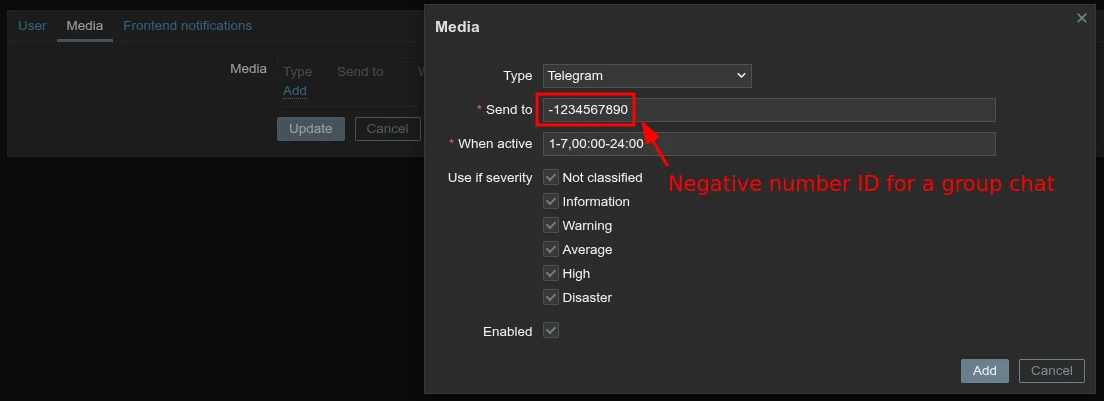Click the Send to input field
1104x401 pixels.
(769, 110)
